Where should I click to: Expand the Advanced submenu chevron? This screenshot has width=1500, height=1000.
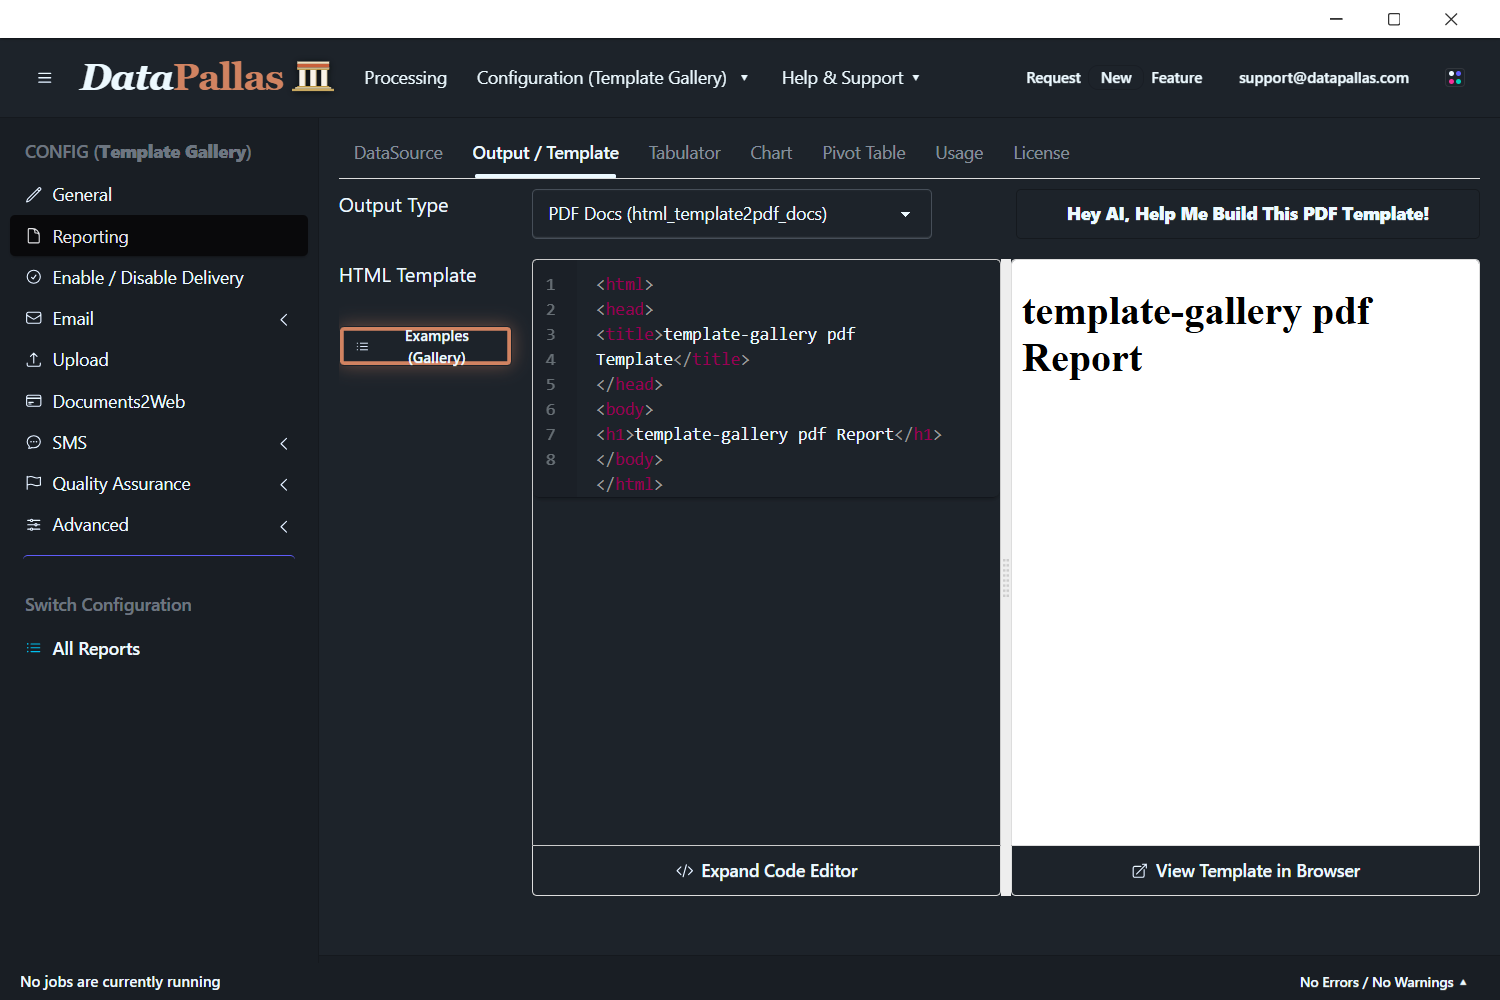pyautogui.click(x=284, y=526)
